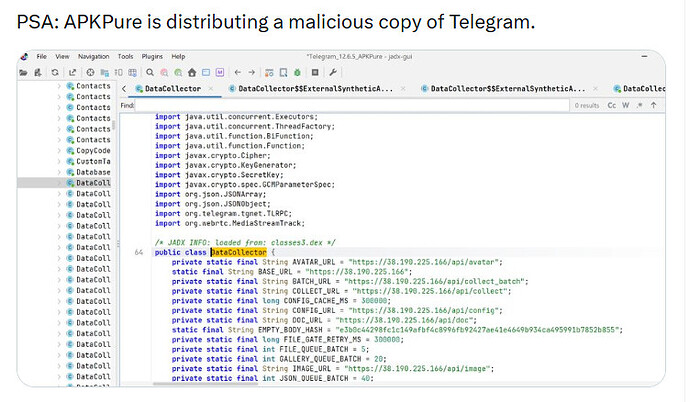Click the COLLECT_URL constant declaration

tap(341, 291)
